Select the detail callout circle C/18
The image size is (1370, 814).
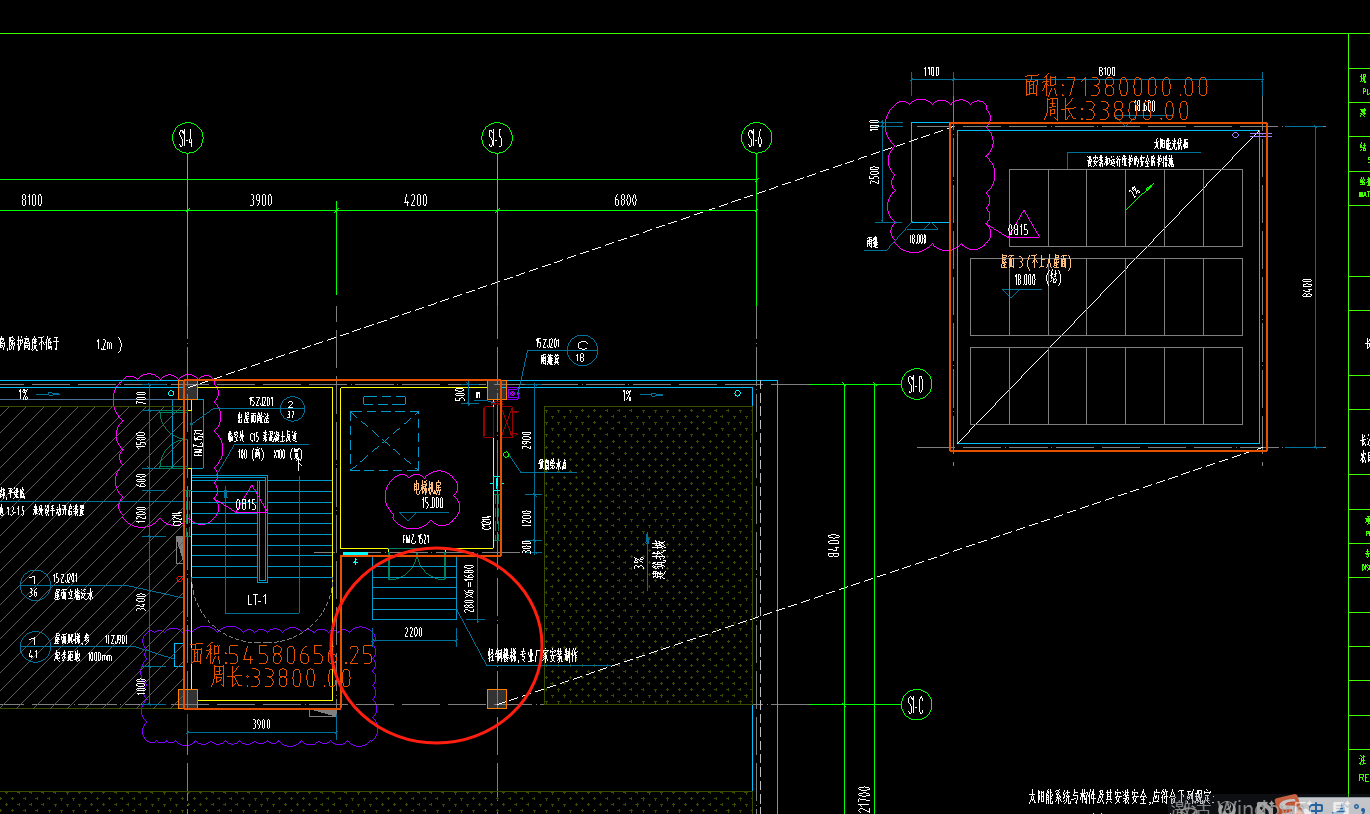pos(582,350)
